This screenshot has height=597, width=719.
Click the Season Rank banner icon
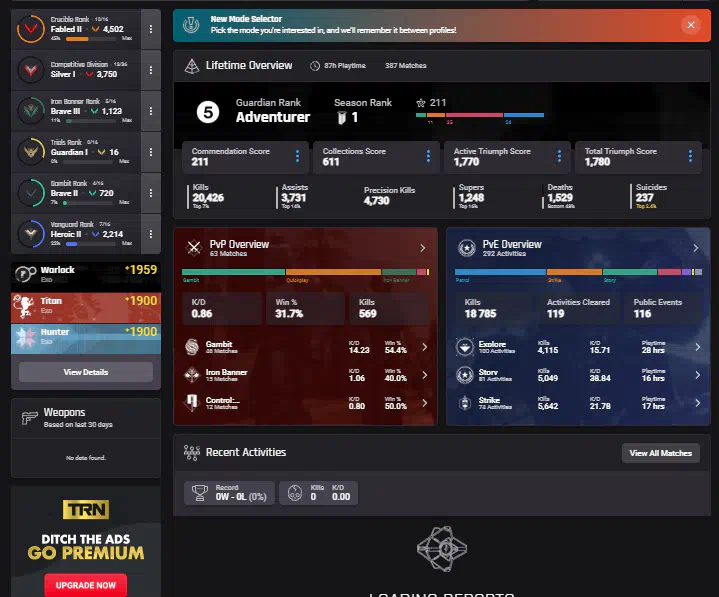click(342, 118)
